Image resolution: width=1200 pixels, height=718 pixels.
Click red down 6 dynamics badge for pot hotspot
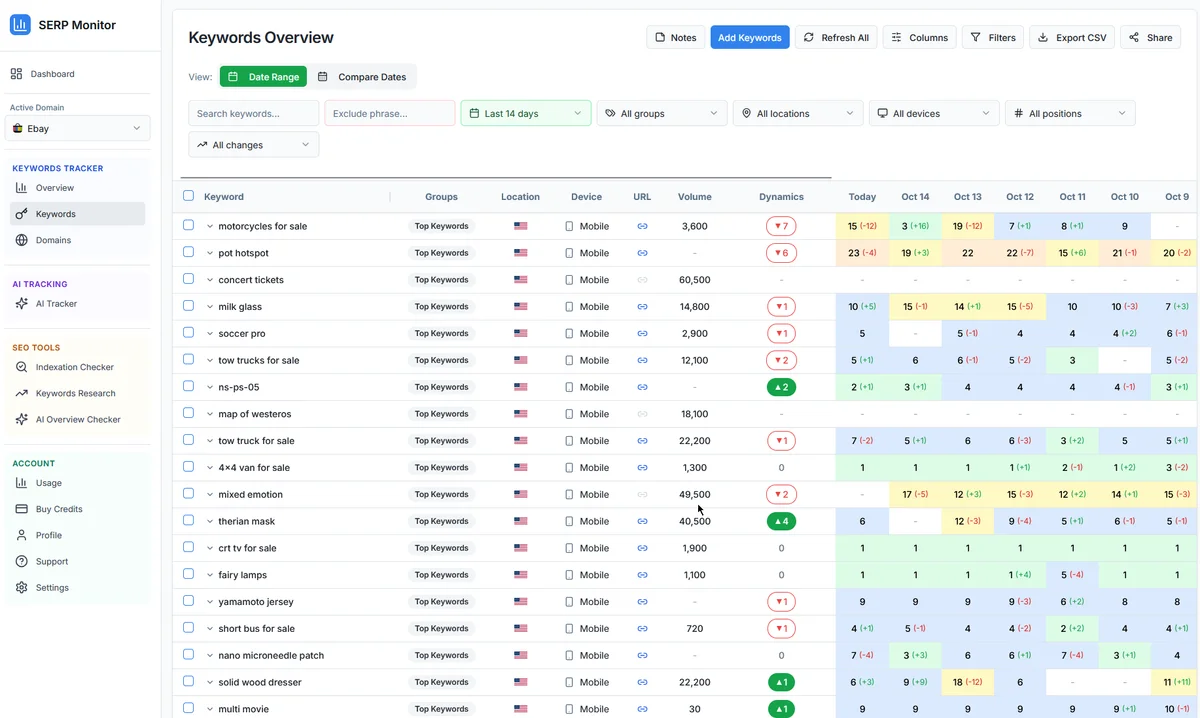tap(781, 253)
